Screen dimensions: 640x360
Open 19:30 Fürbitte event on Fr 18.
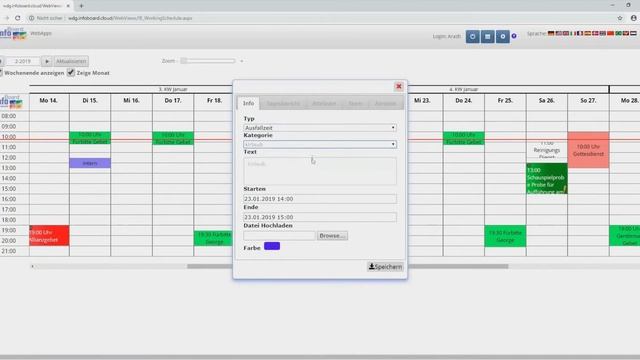[x=213, y=238]
